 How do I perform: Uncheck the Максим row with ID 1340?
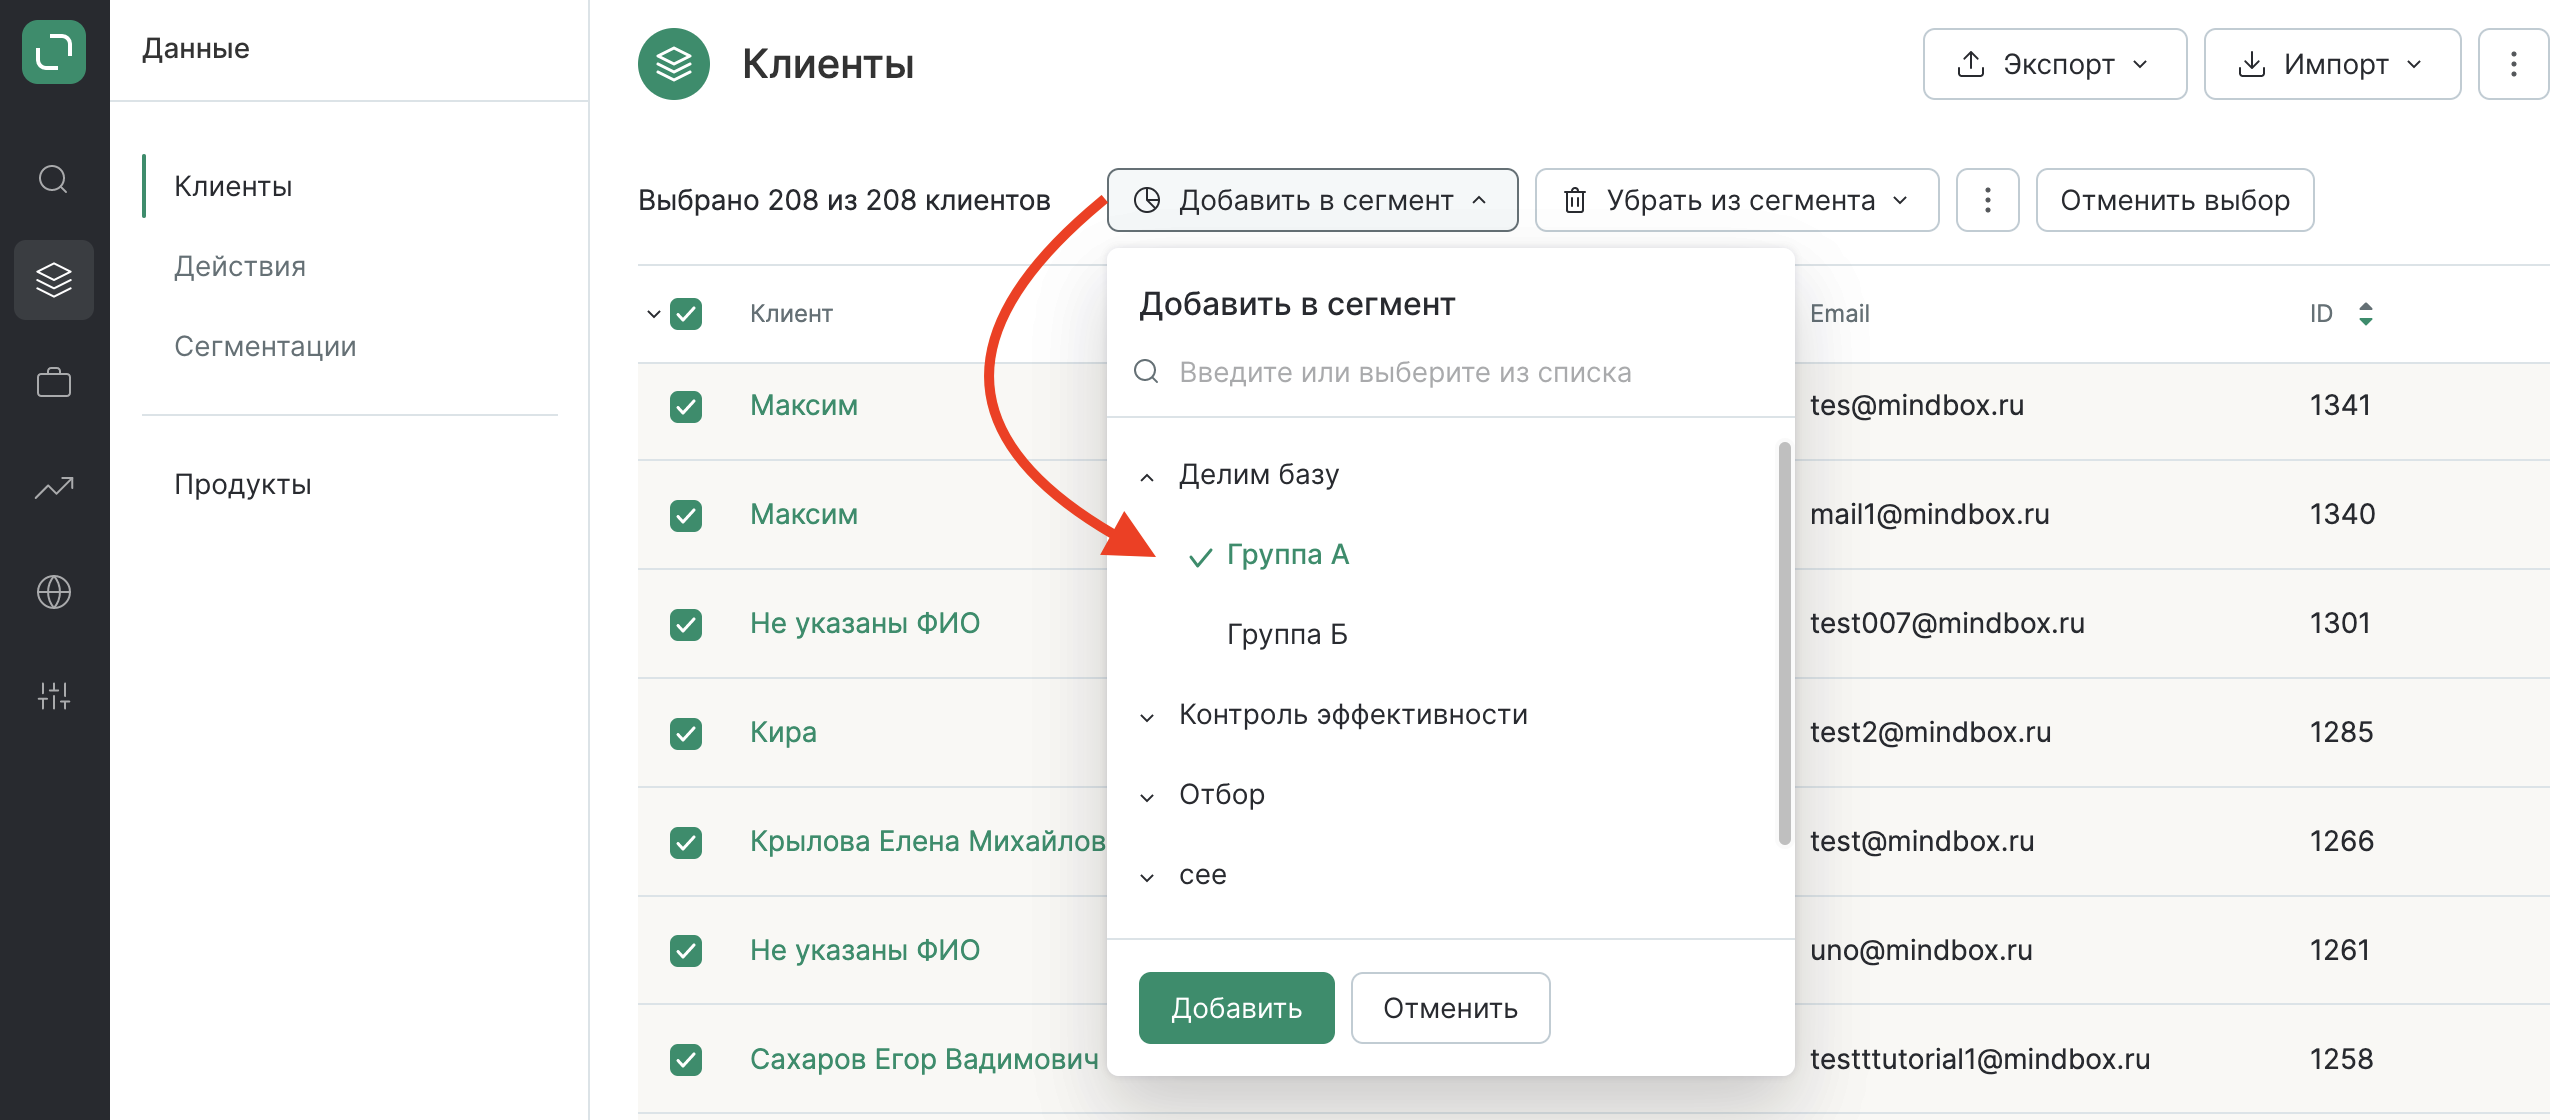686,516
